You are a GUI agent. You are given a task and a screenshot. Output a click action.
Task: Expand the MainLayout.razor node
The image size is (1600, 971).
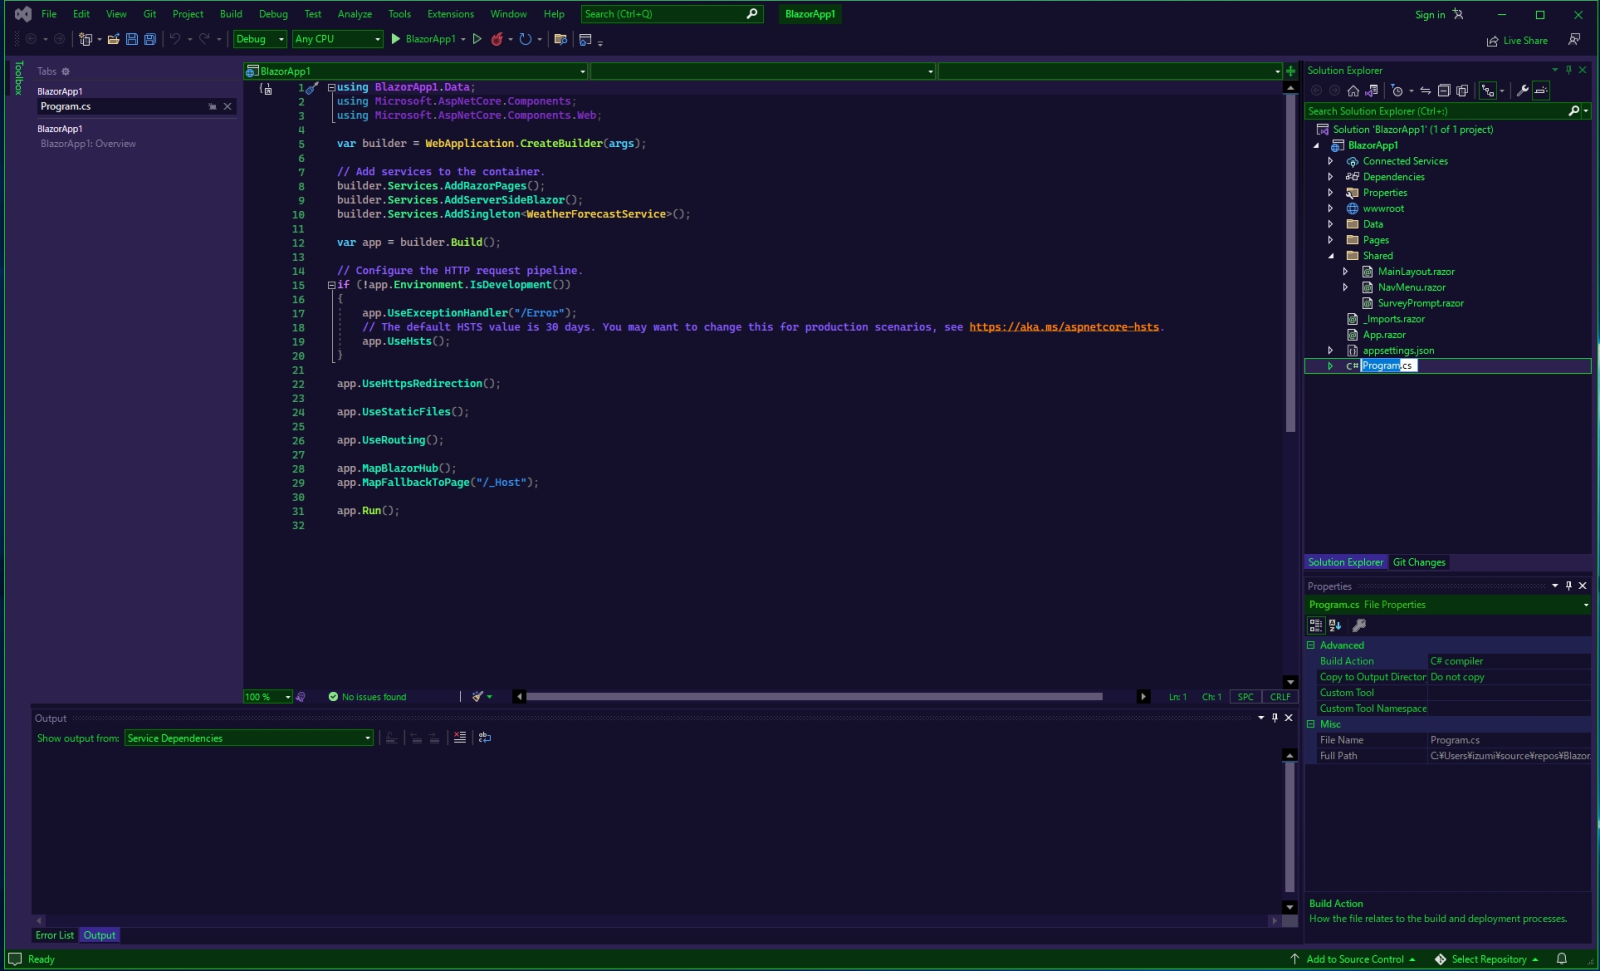1345,272
